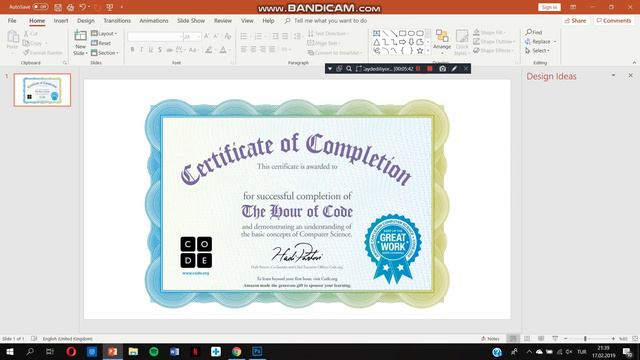
Task: Click the Sign in button
Action: (x=549, y=7)
